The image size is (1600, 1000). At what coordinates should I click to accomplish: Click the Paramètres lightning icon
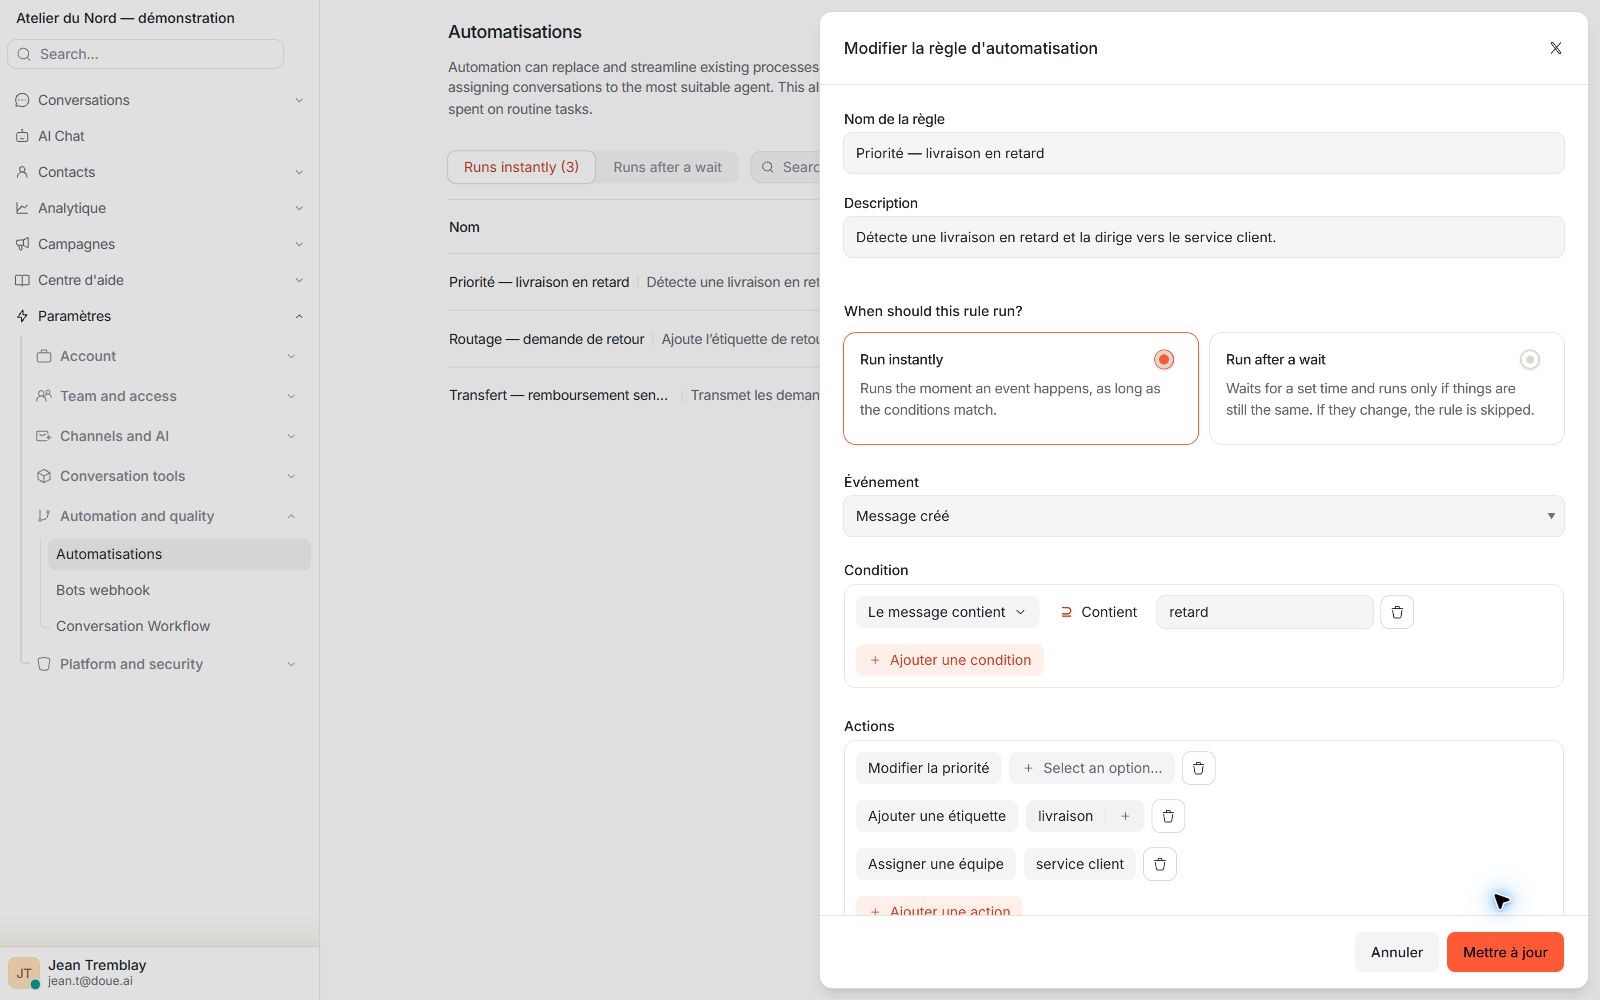click(22, 316)
